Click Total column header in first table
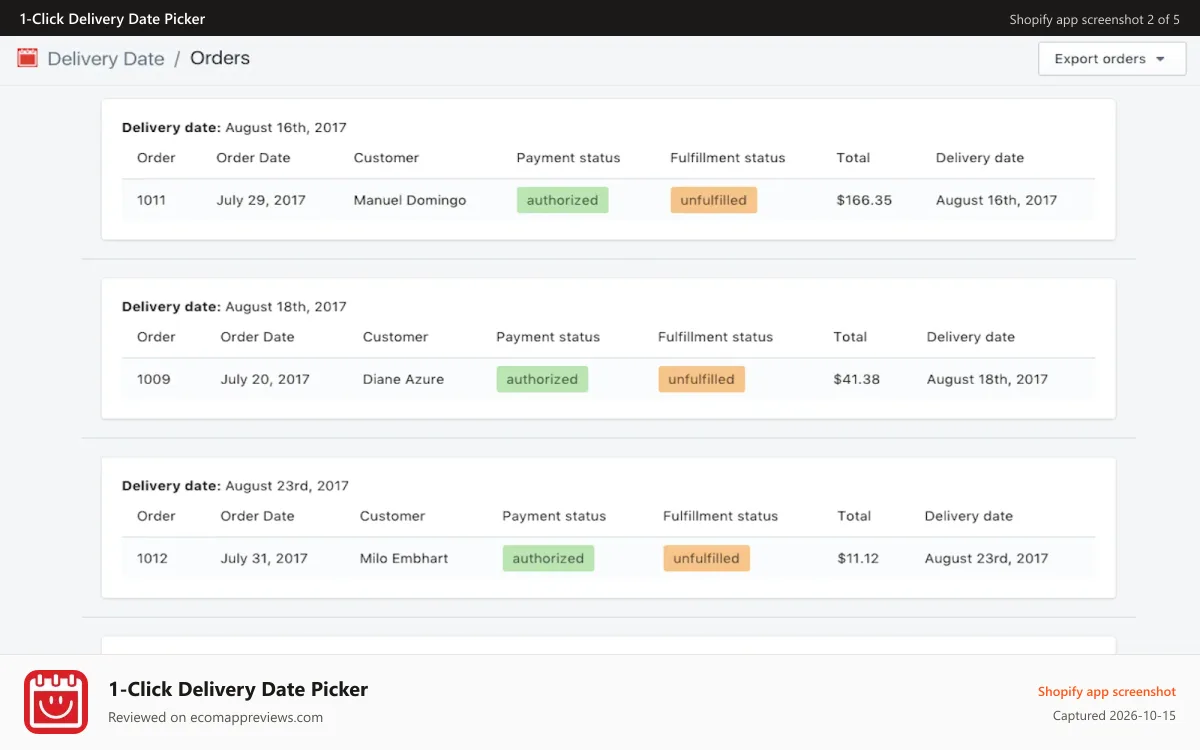 pos(853,158)
